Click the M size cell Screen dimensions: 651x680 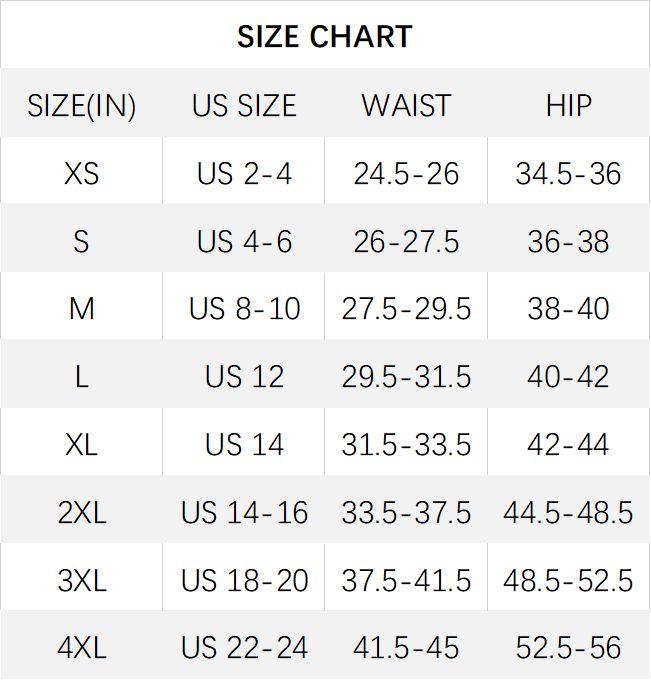pyautogui.click(x=81, y=309)
